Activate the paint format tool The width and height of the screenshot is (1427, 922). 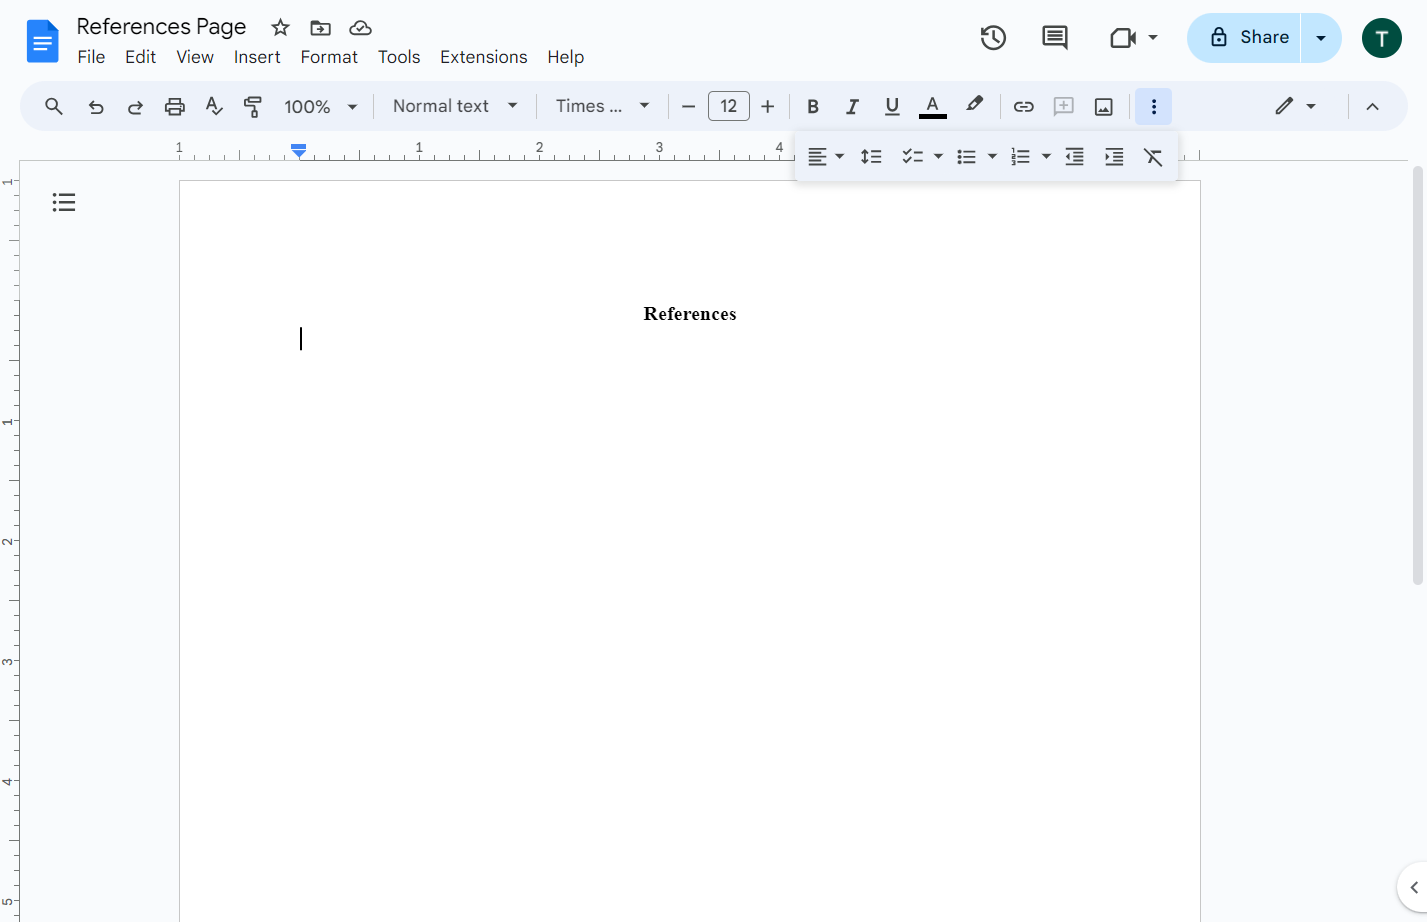253,107
